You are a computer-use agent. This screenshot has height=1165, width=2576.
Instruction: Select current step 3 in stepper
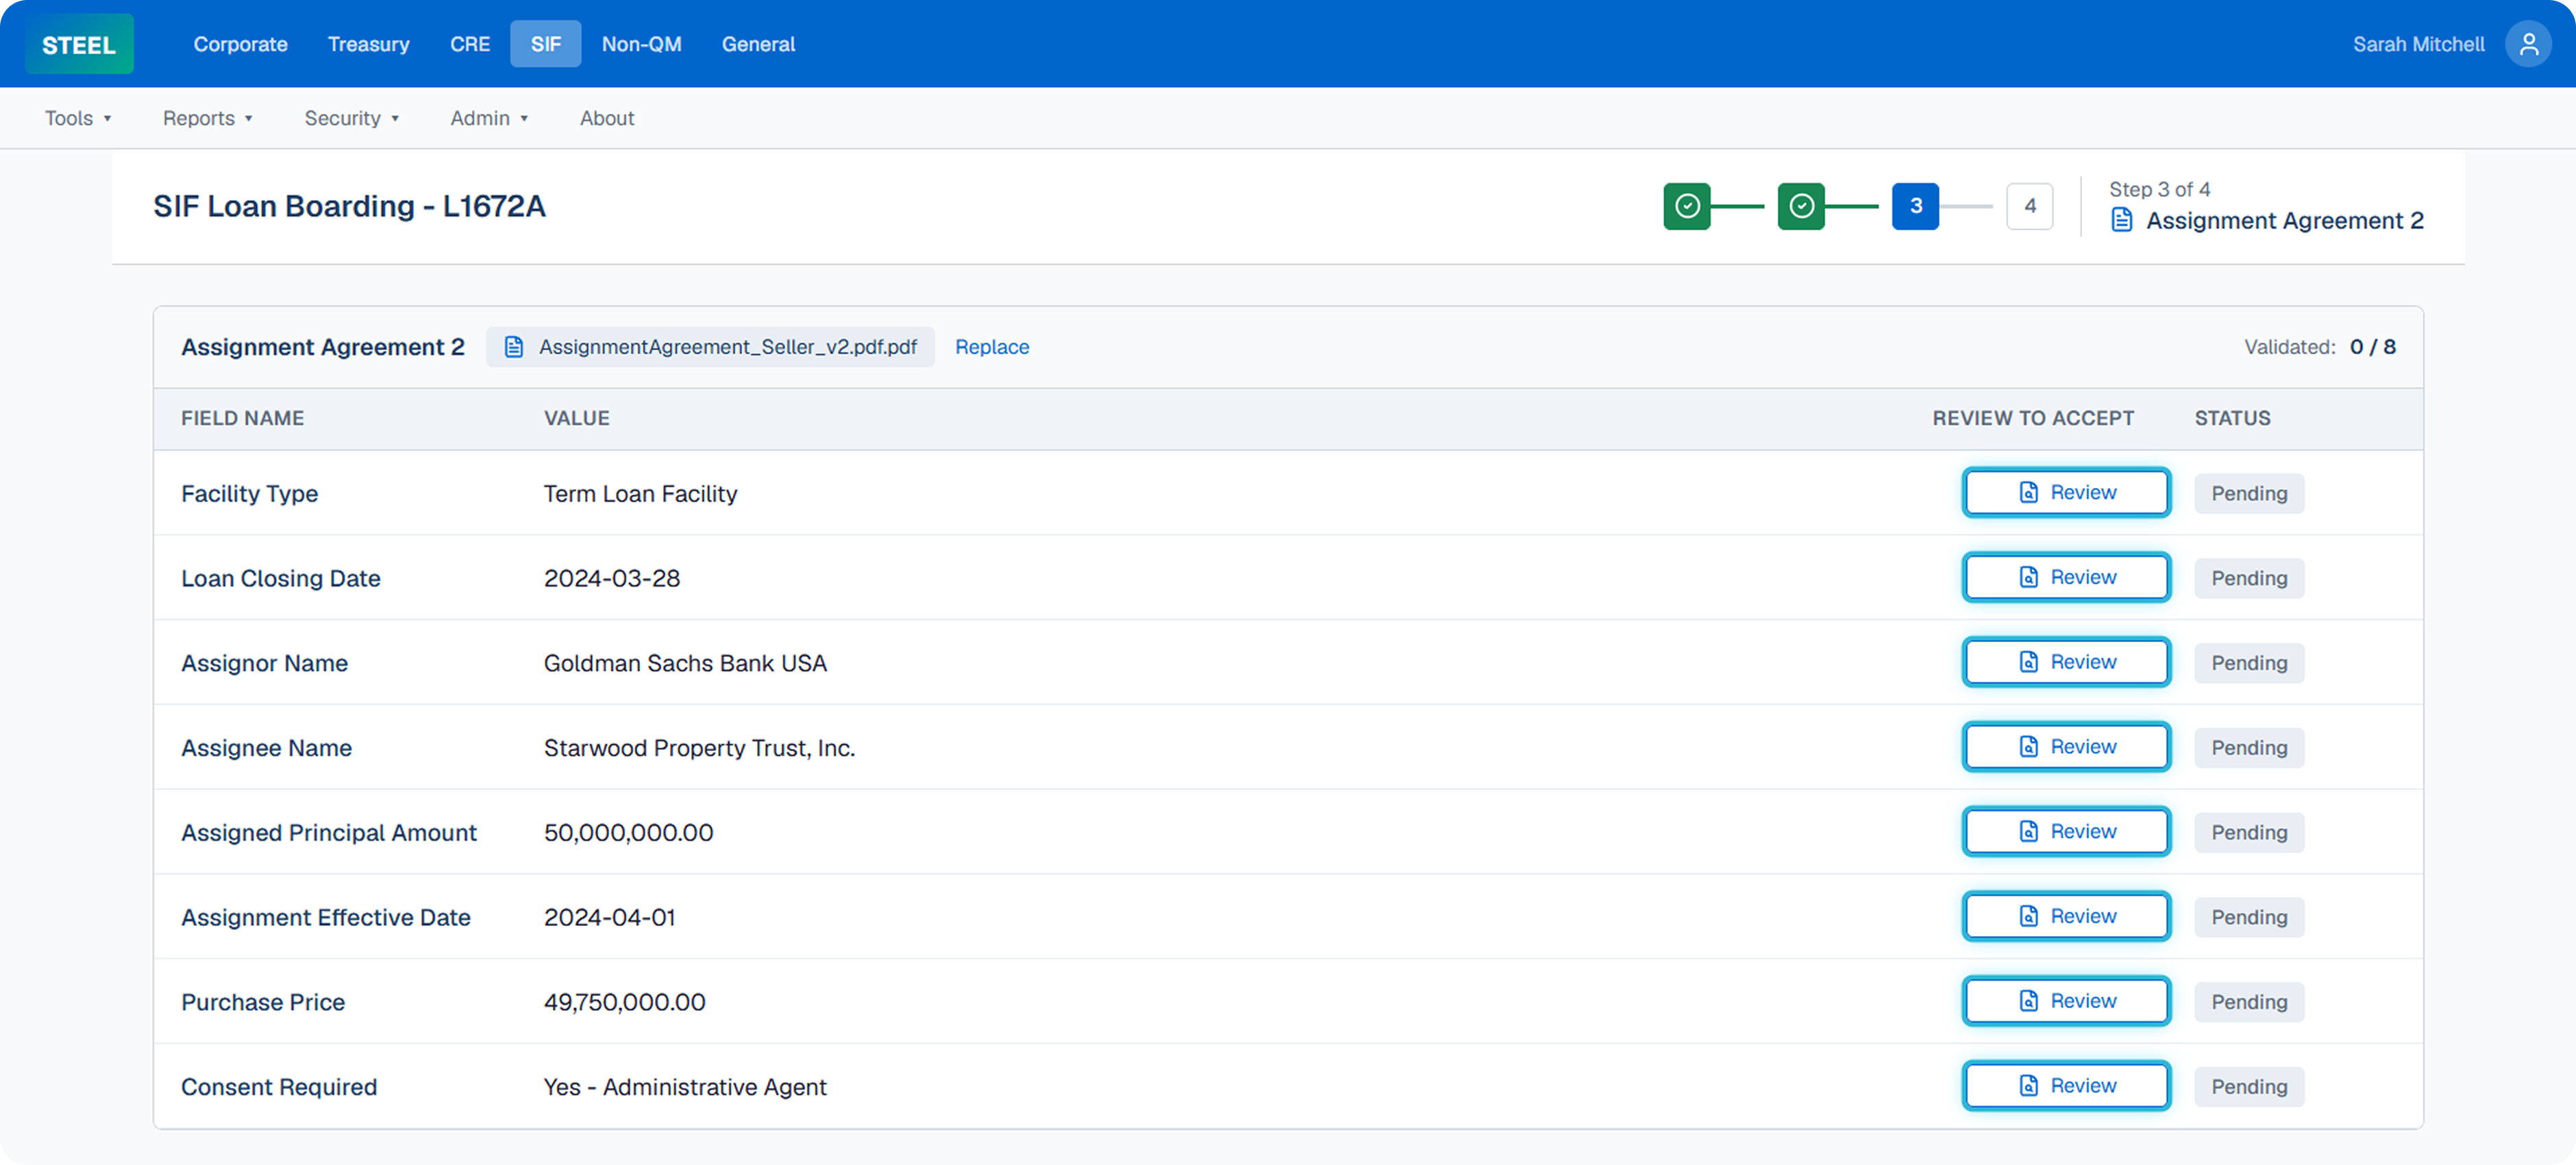click(1915, 206)
